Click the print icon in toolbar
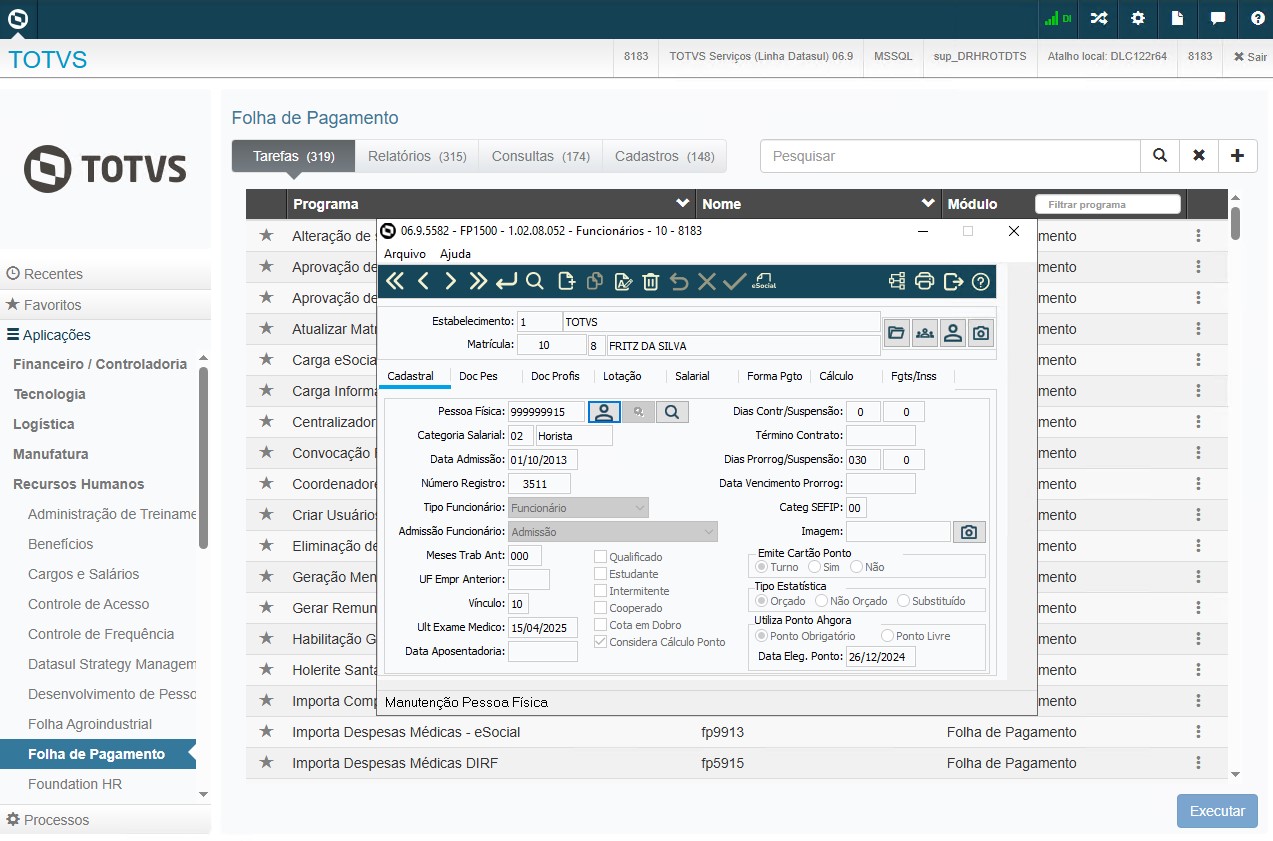 [x=925, y=282]
